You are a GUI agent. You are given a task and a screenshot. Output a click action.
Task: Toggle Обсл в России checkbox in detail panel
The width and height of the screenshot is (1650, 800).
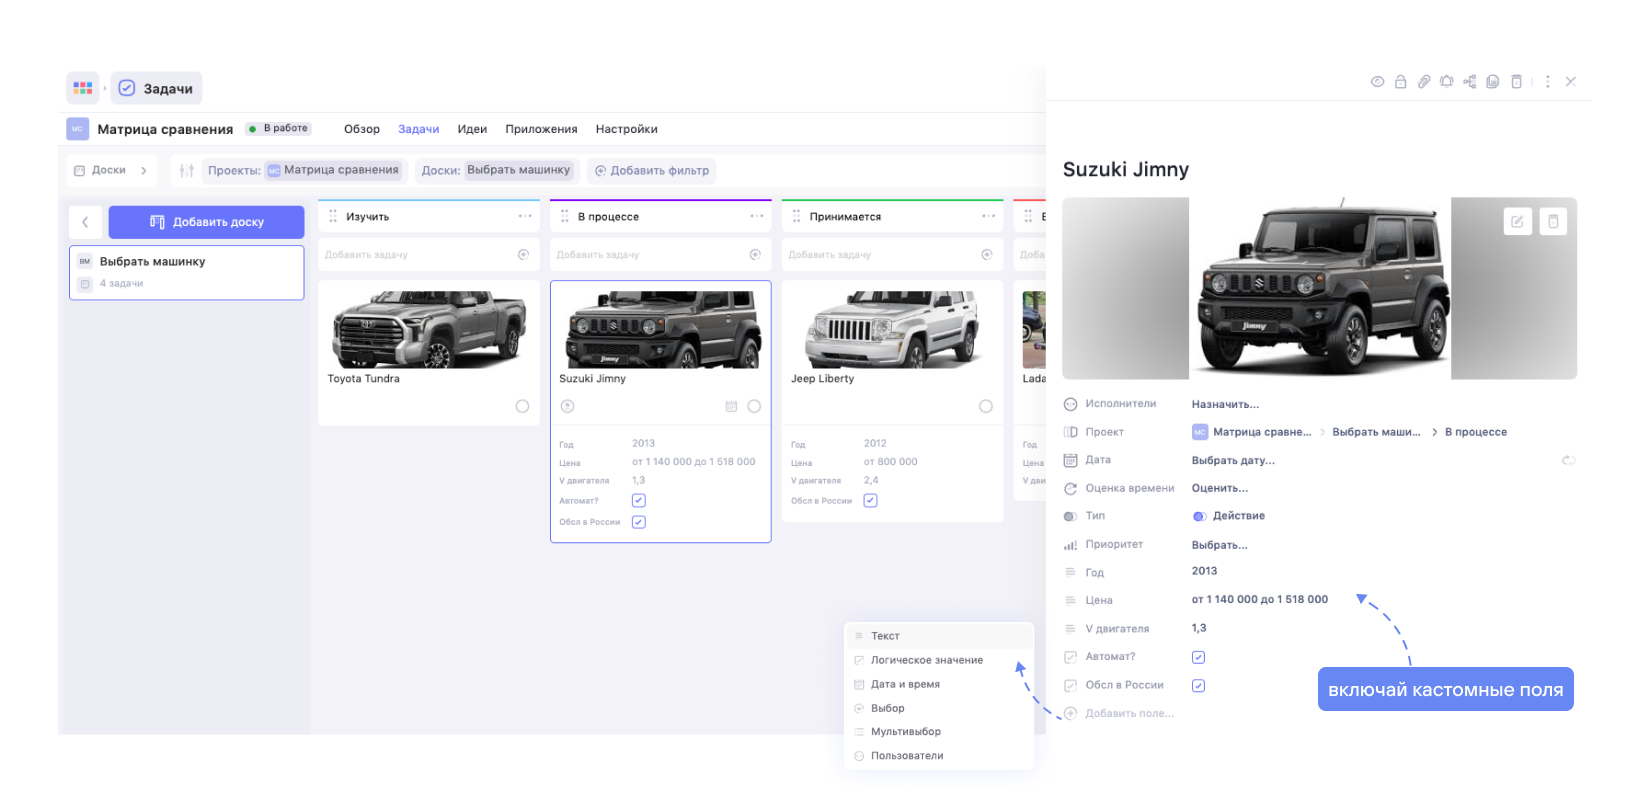point(1198,686)
